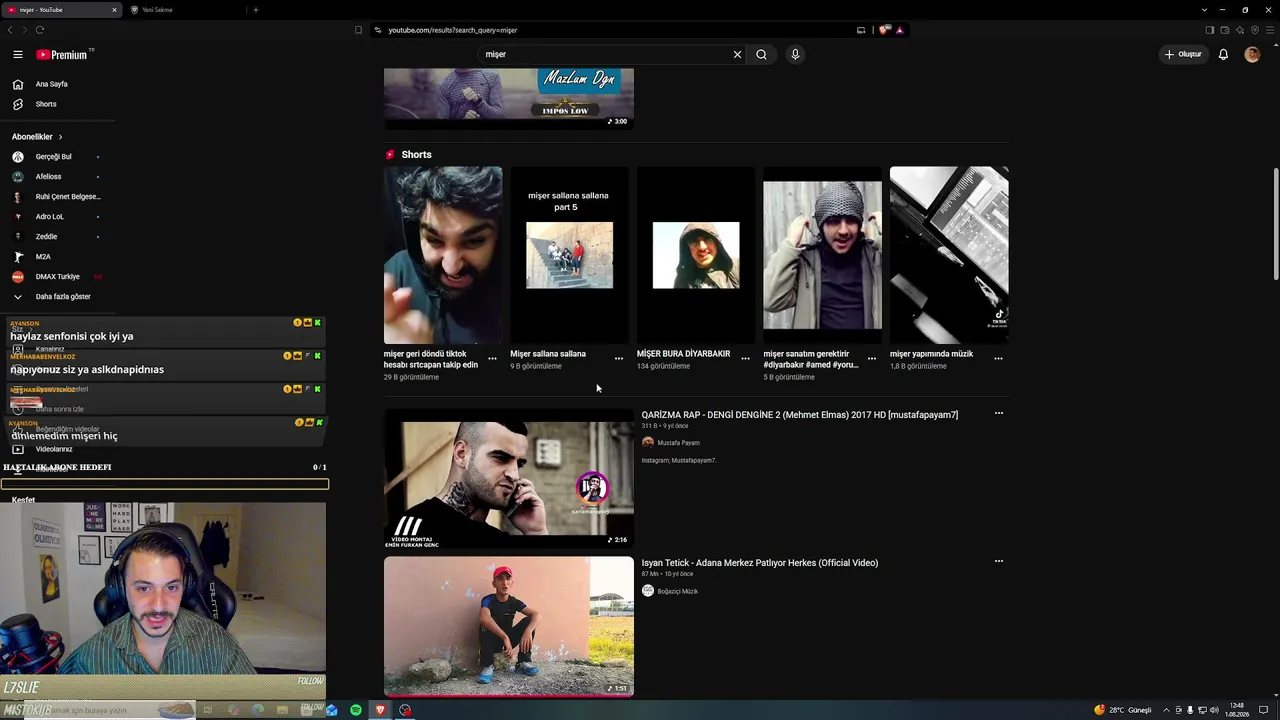This screenshot has height=720, width=1280.
Task: Play QARİZMA RAP video thumbnail
Action: [x=509, y=479]
